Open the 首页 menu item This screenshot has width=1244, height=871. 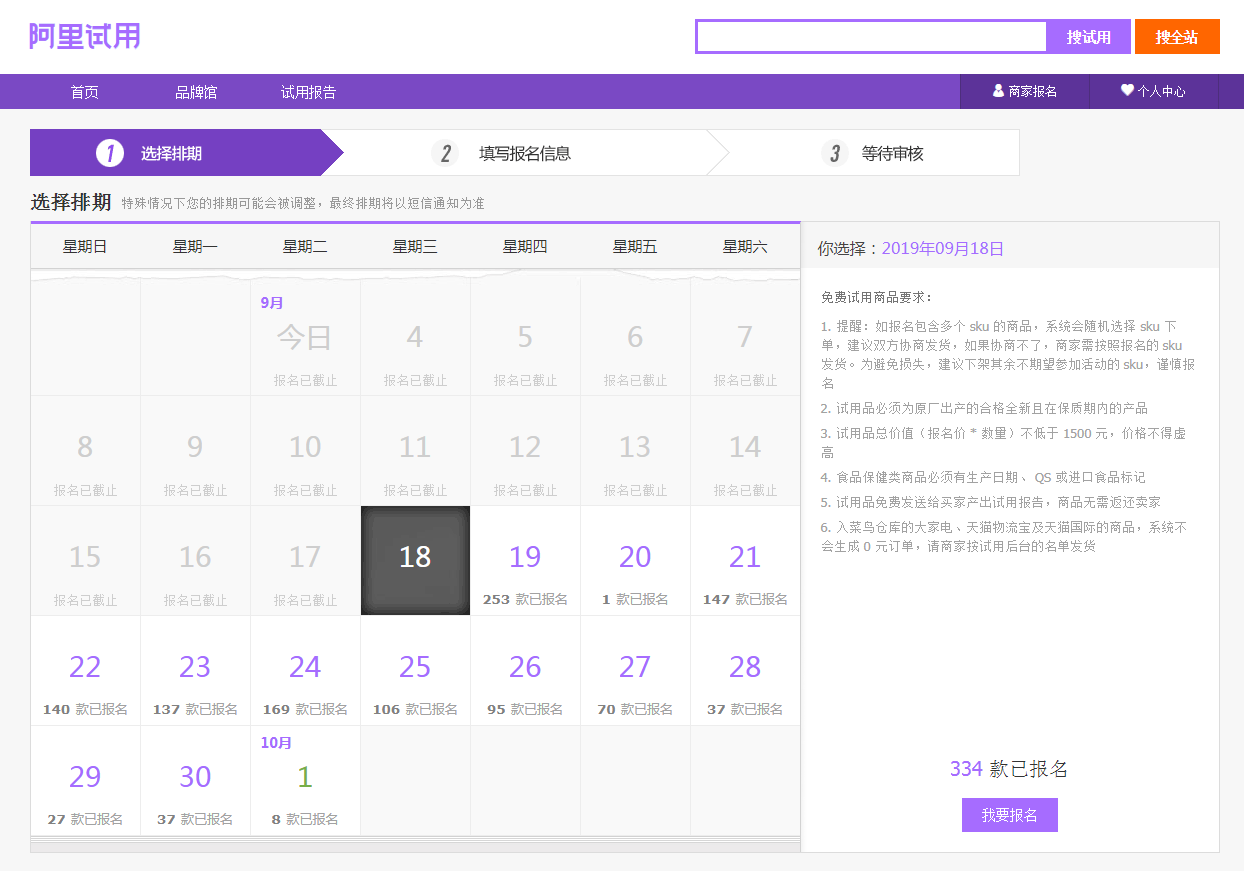pos(85,92)
